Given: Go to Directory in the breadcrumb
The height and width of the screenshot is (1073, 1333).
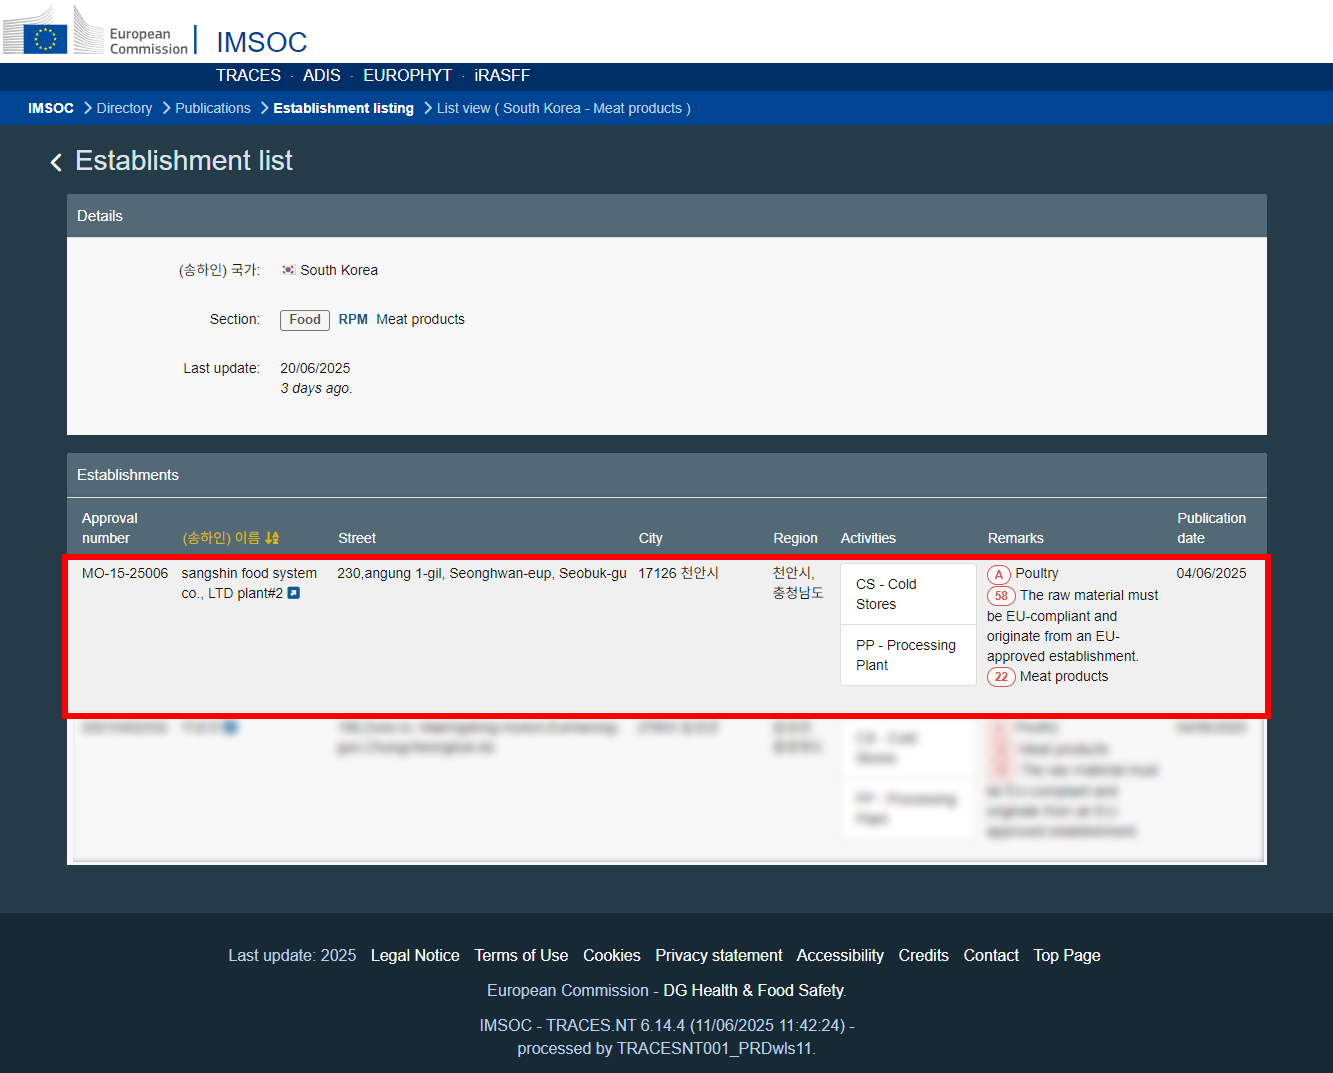Looking at the screenshot, I should (x=124, y=108).
